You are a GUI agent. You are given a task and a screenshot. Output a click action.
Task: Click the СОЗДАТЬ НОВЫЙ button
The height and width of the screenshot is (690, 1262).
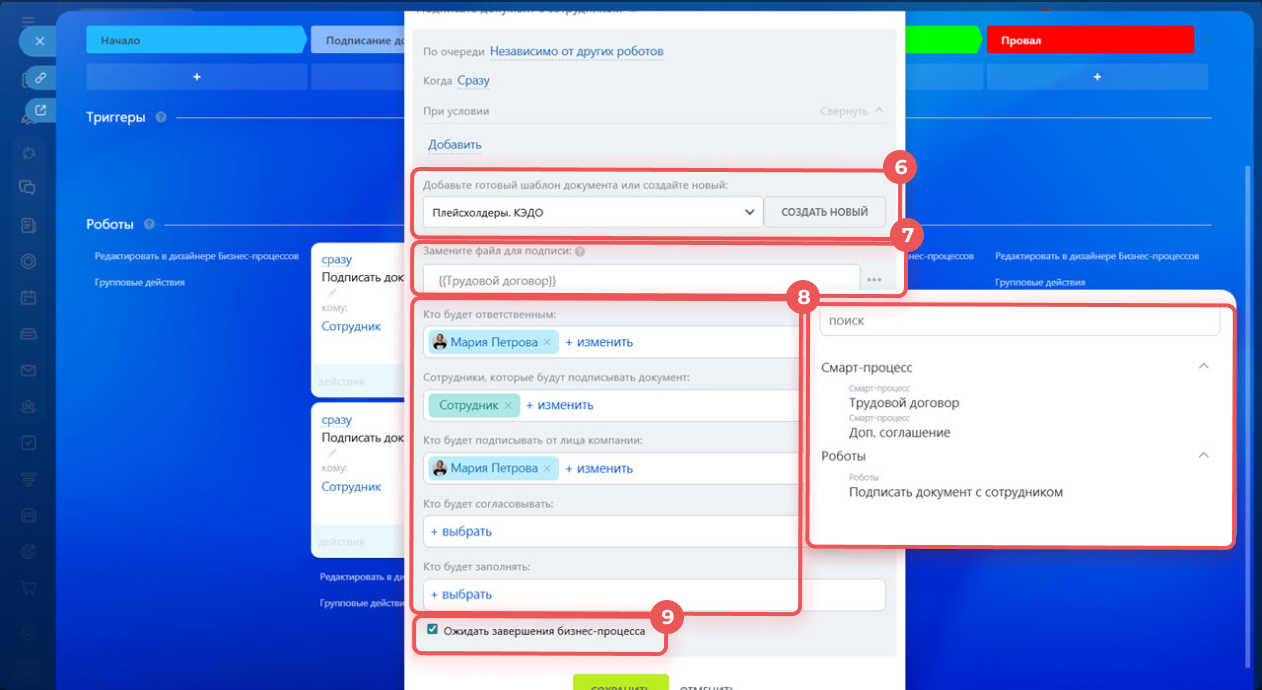click(x=824, y=212)
